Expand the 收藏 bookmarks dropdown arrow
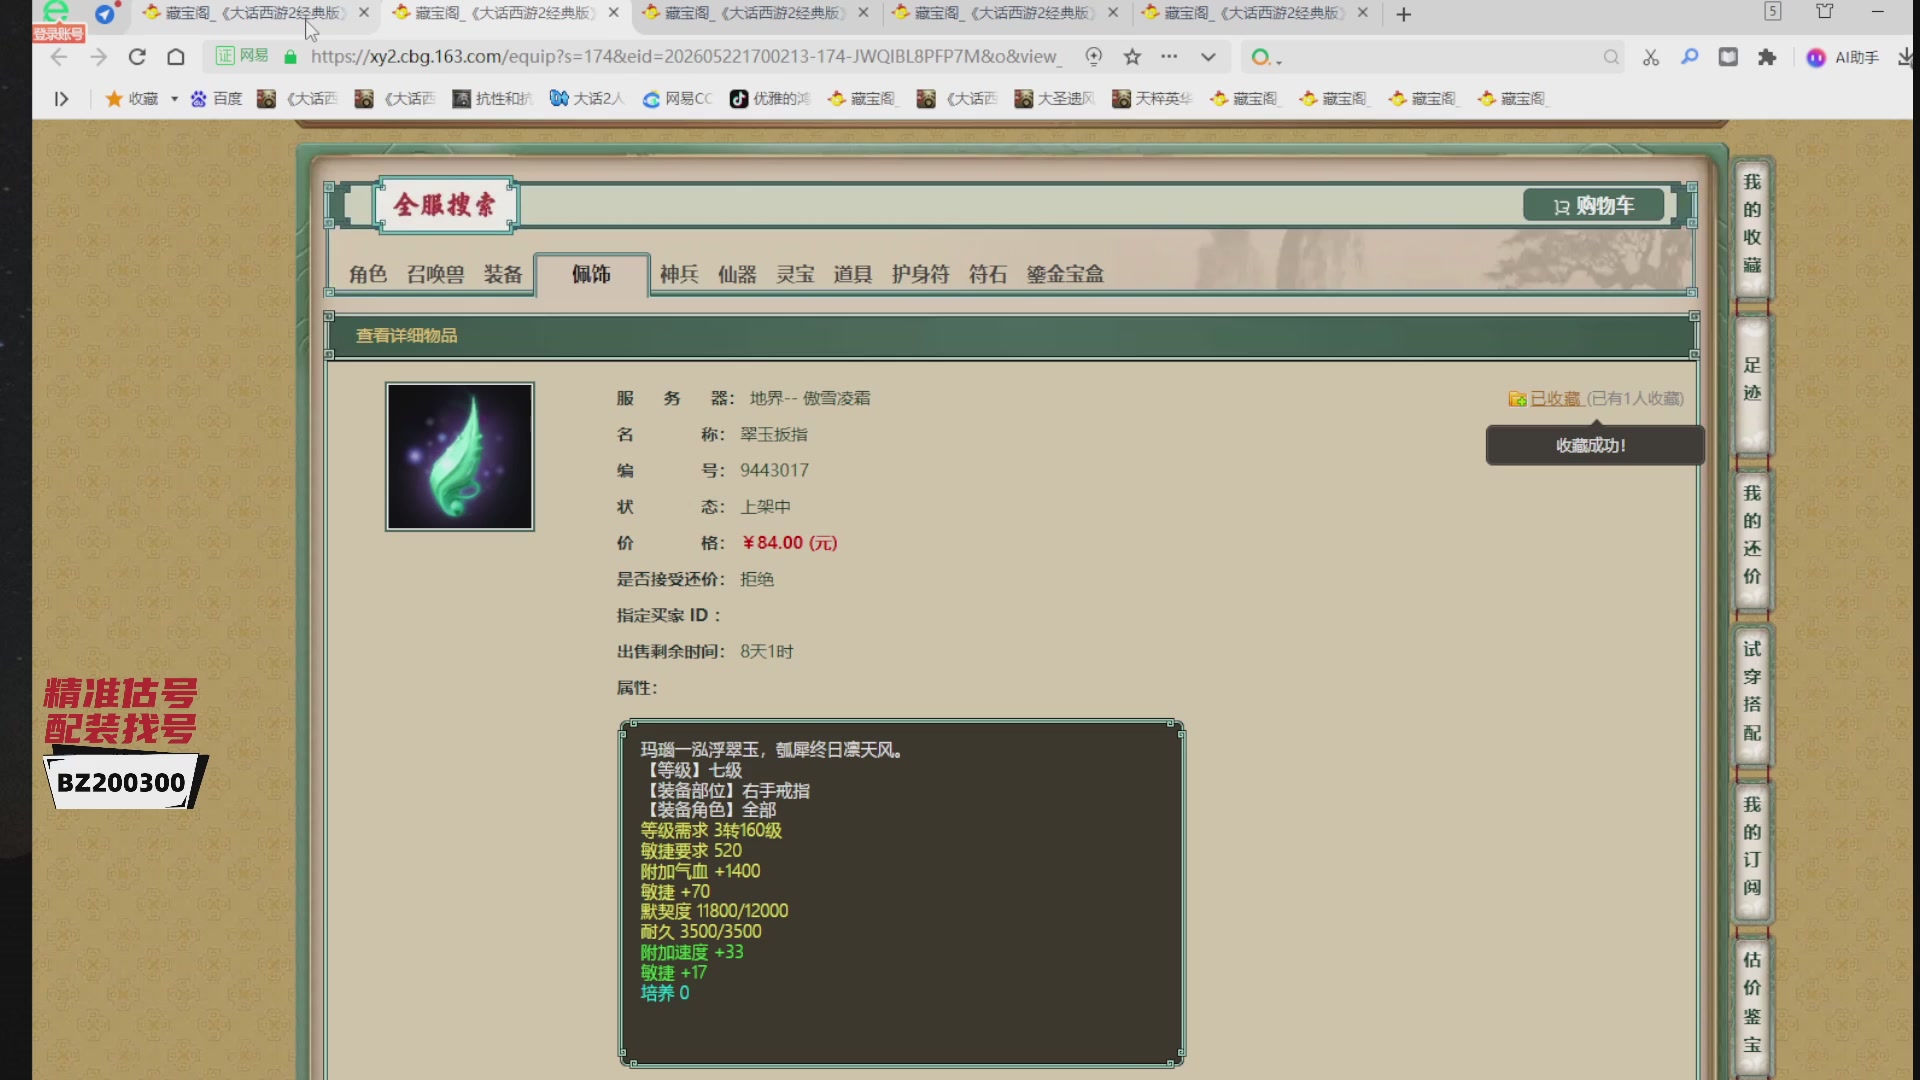 [174, 99]
